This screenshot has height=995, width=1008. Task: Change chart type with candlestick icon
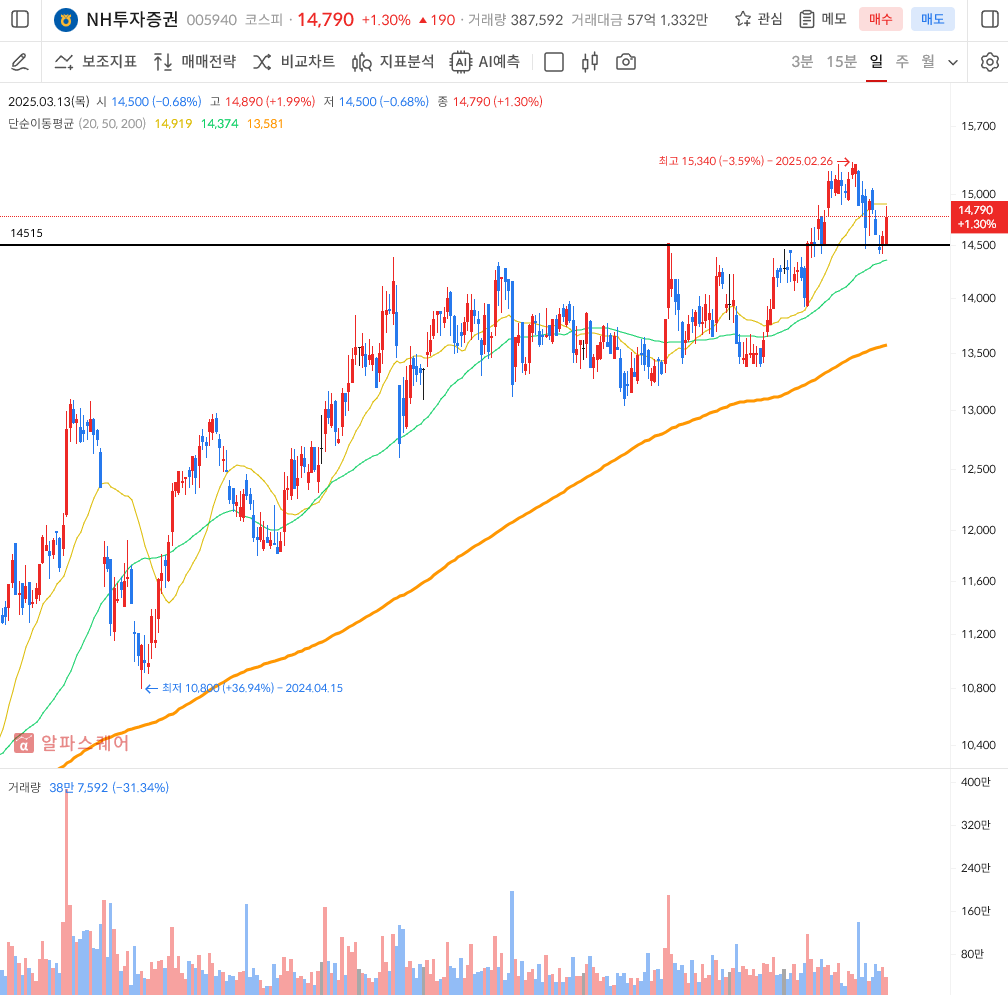point(590,62)
